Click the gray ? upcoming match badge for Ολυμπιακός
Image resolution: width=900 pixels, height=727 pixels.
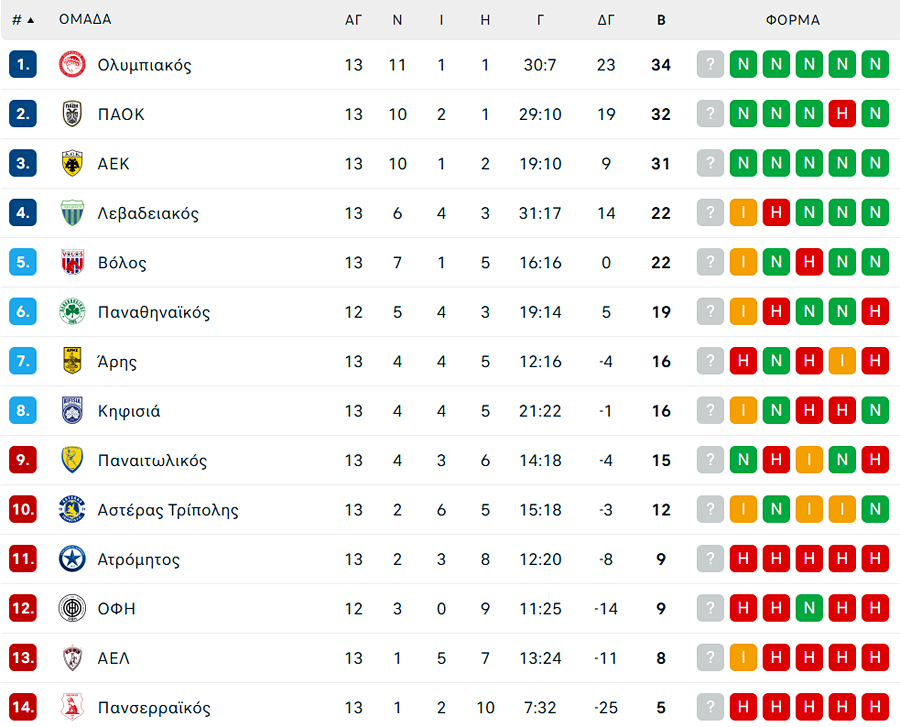[x=710, y=65]
